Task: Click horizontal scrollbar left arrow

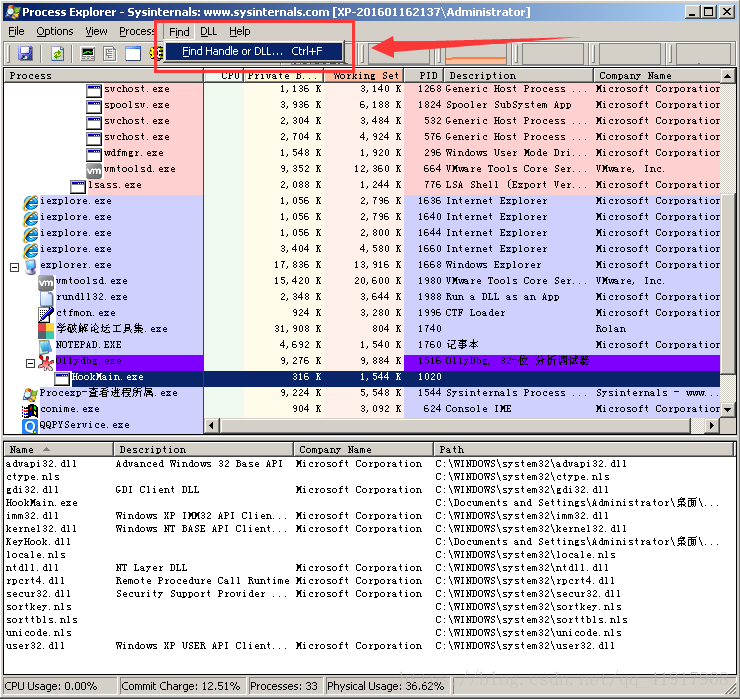Action: pyautogui.click(x=211, y=426)
